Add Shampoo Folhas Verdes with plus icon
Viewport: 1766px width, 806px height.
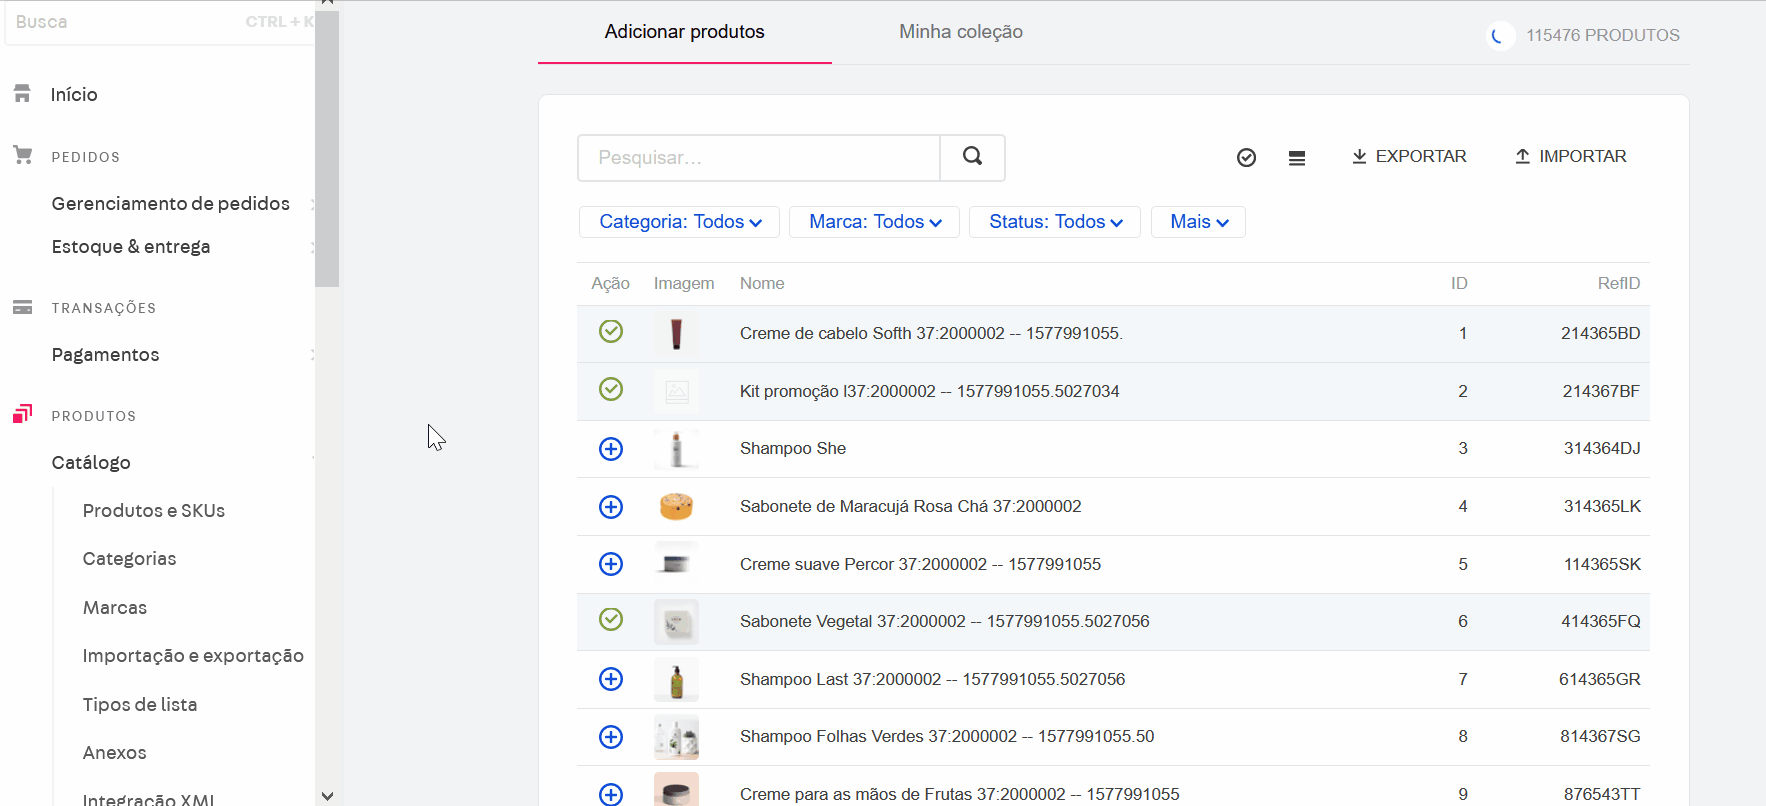pos(611,737)
